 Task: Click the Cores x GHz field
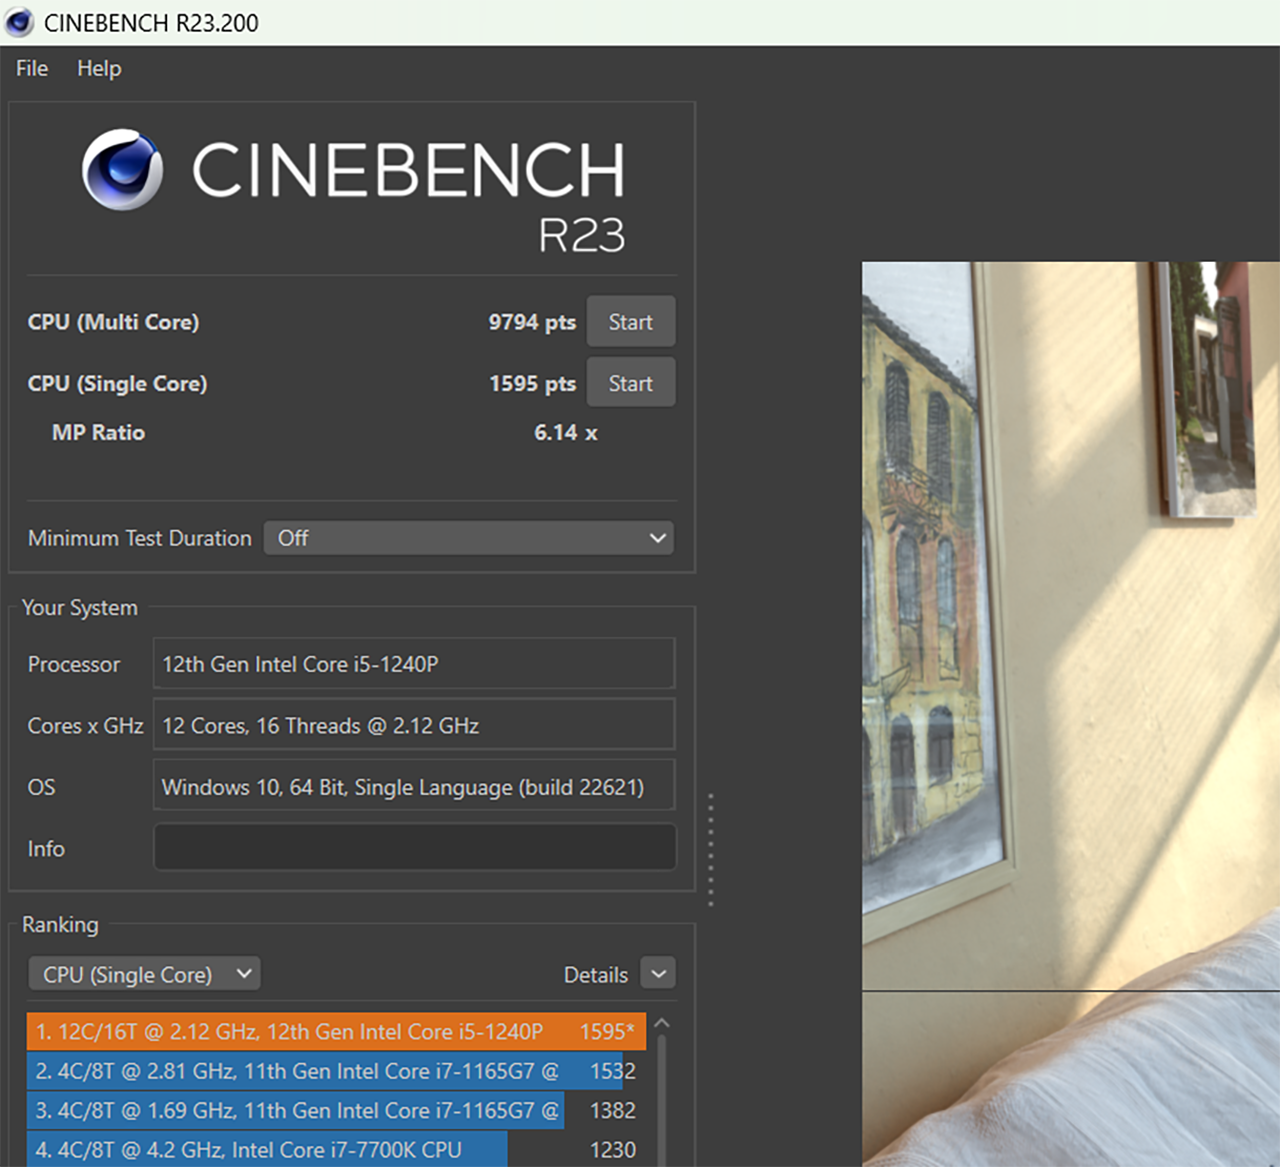414,725
